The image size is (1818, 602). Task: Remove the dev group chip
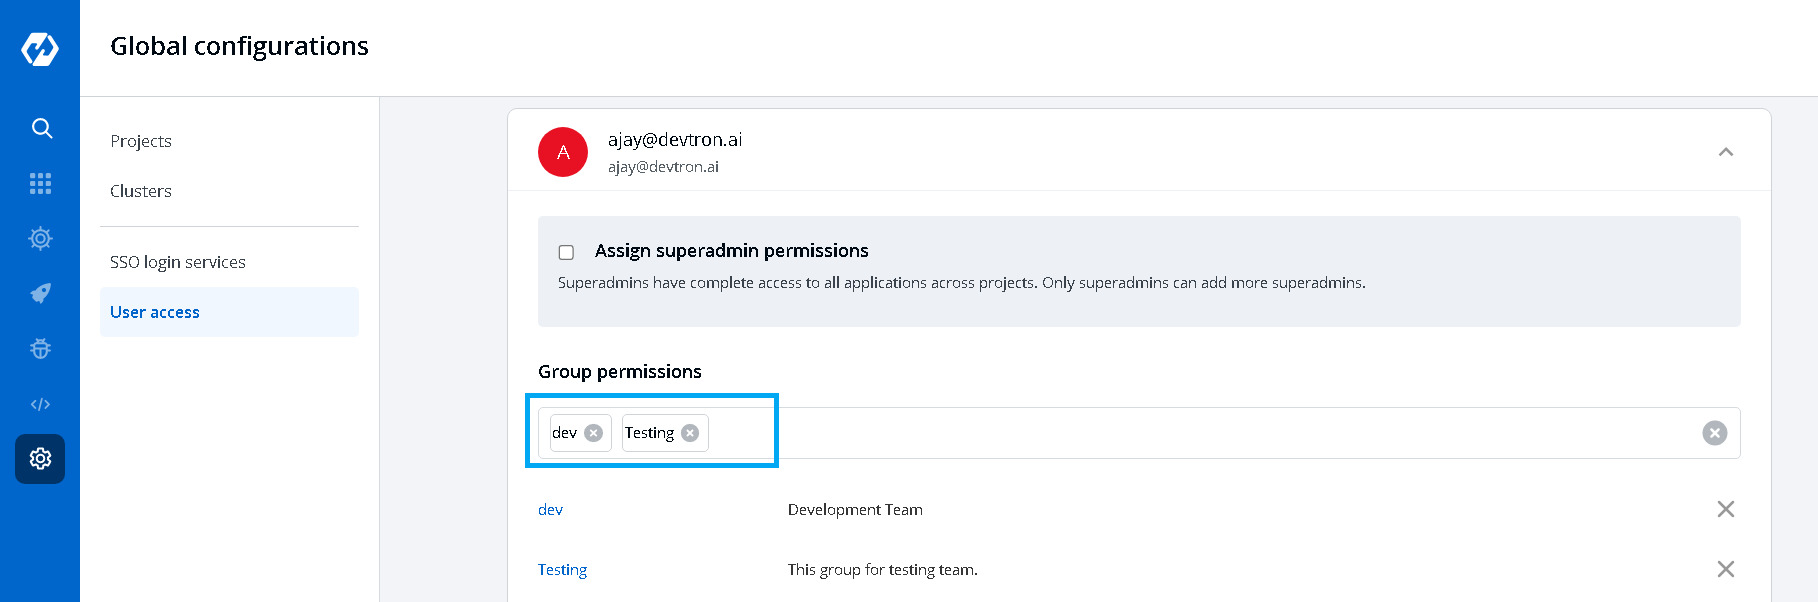594,433
